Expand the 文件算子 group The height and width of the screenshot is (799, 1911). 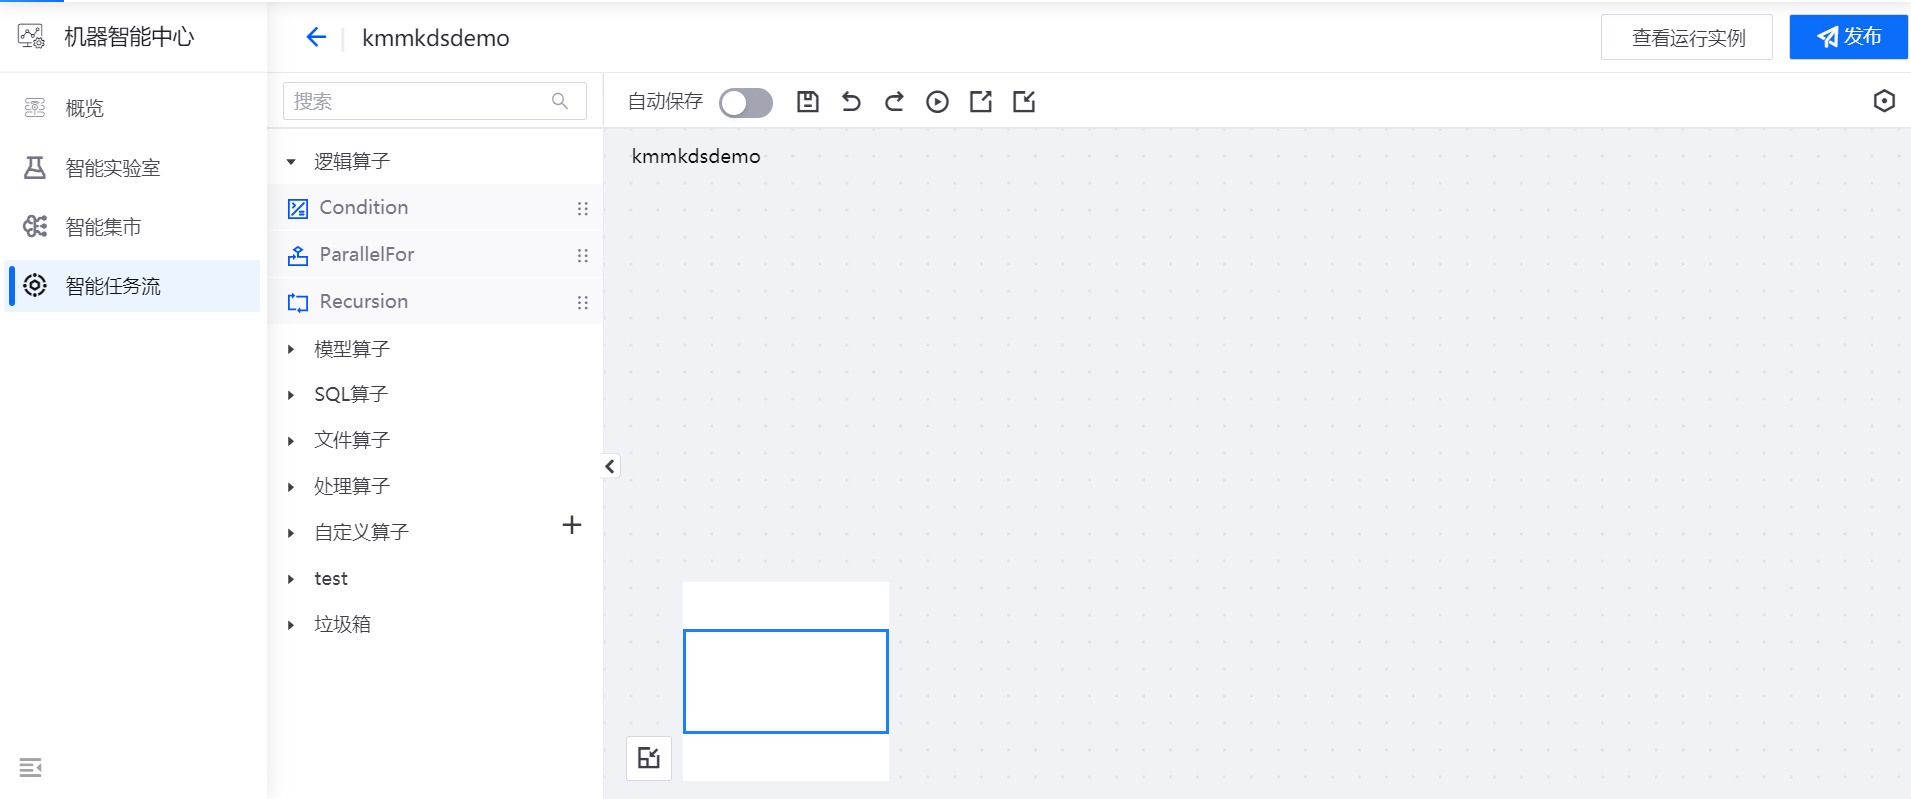[x=291, y=441]
